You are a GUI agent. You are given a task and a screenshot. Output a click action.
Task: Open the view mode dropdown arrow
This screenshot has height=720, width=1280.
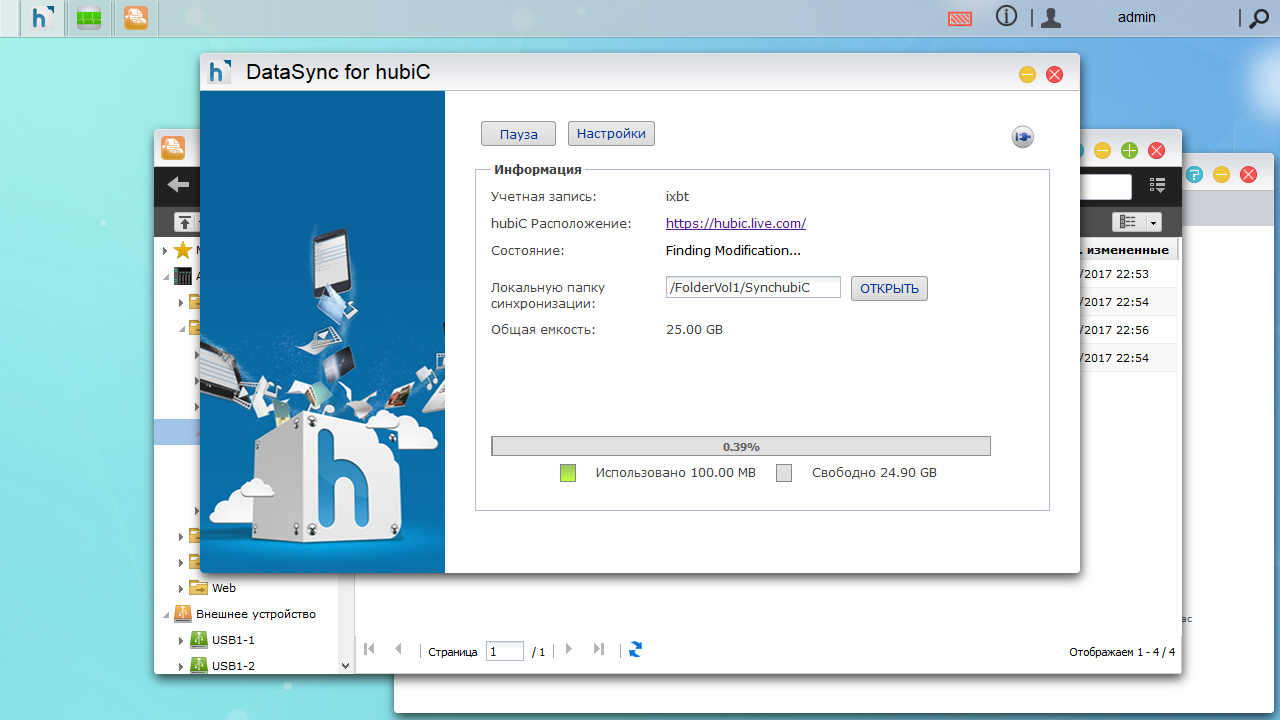[x=1154, y=222]
